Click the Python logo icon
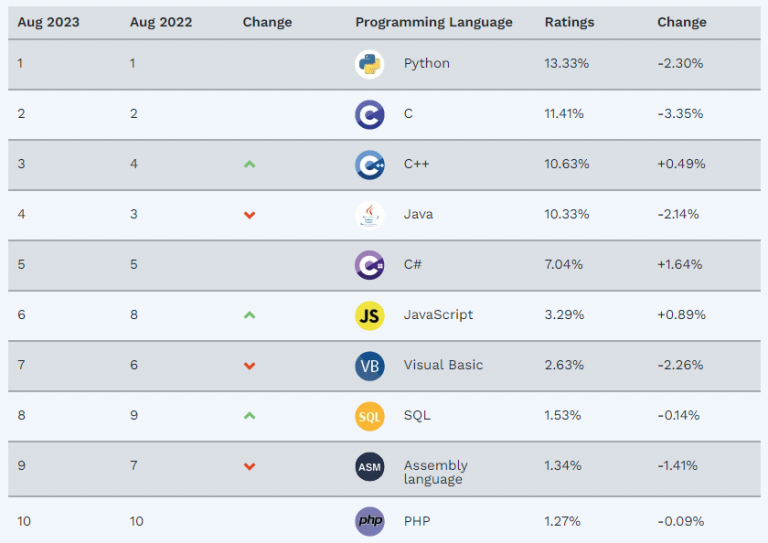 pos(369,64)
